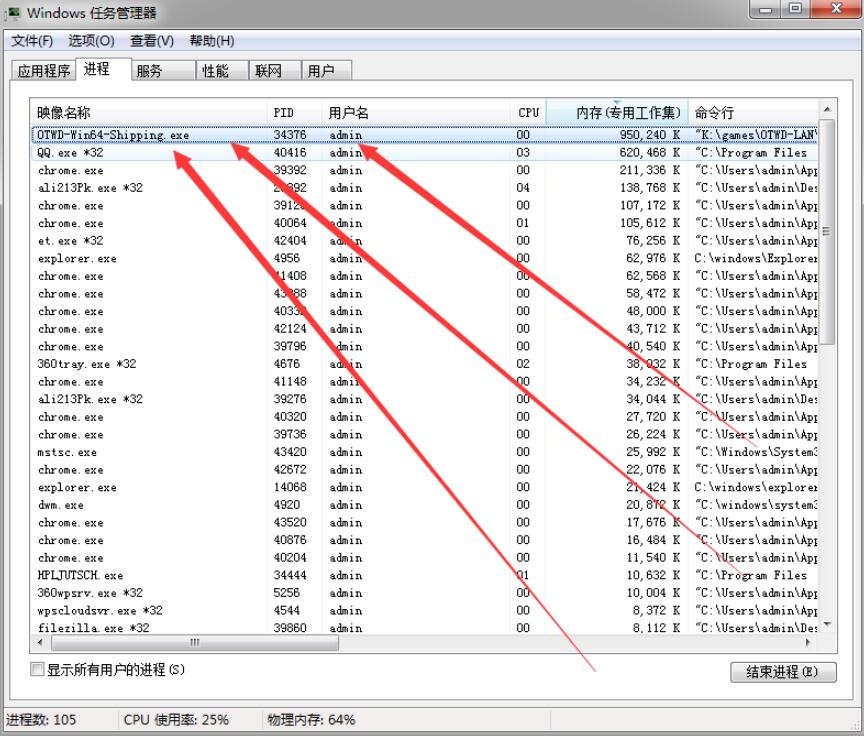Open the 文件(F) menu
The image size is (864, 736).
[x=32, y=41]
